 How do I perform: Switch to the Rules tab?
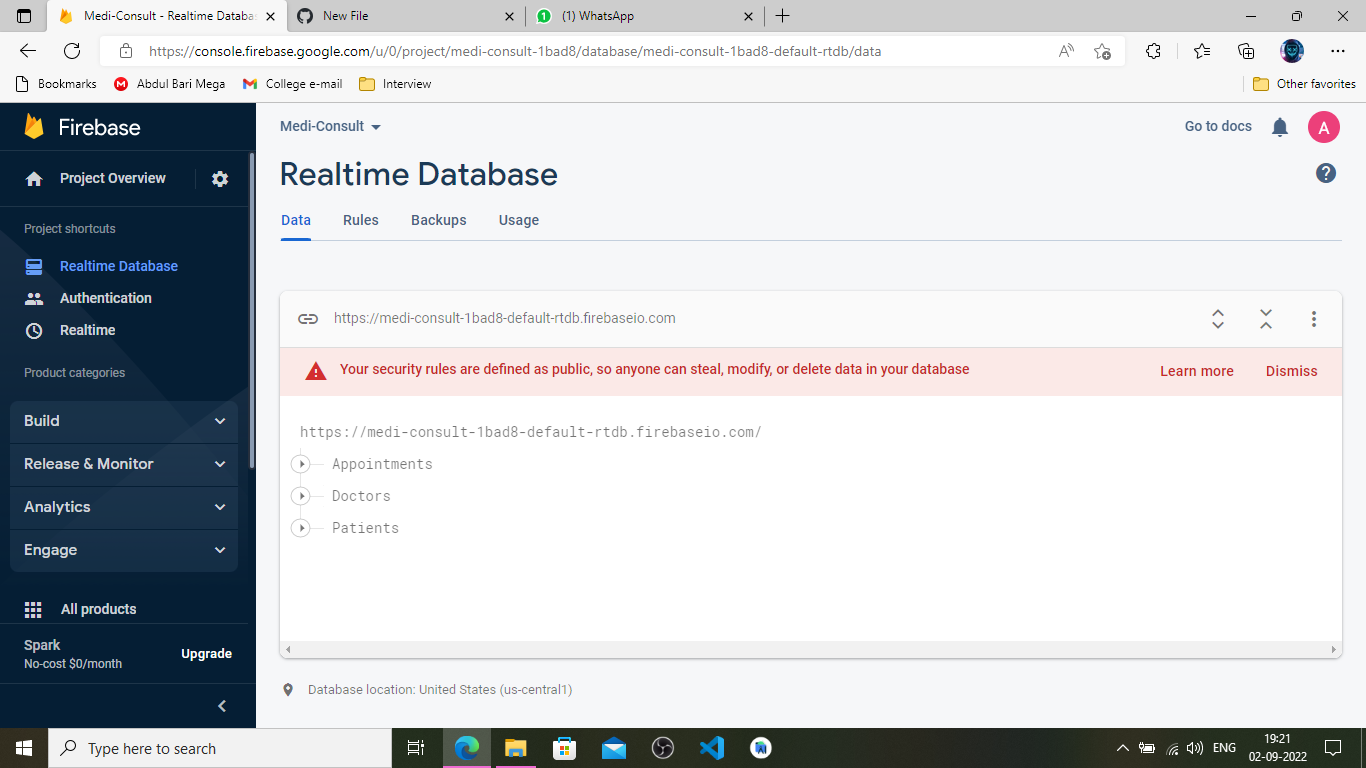click(x=360, y=220)
